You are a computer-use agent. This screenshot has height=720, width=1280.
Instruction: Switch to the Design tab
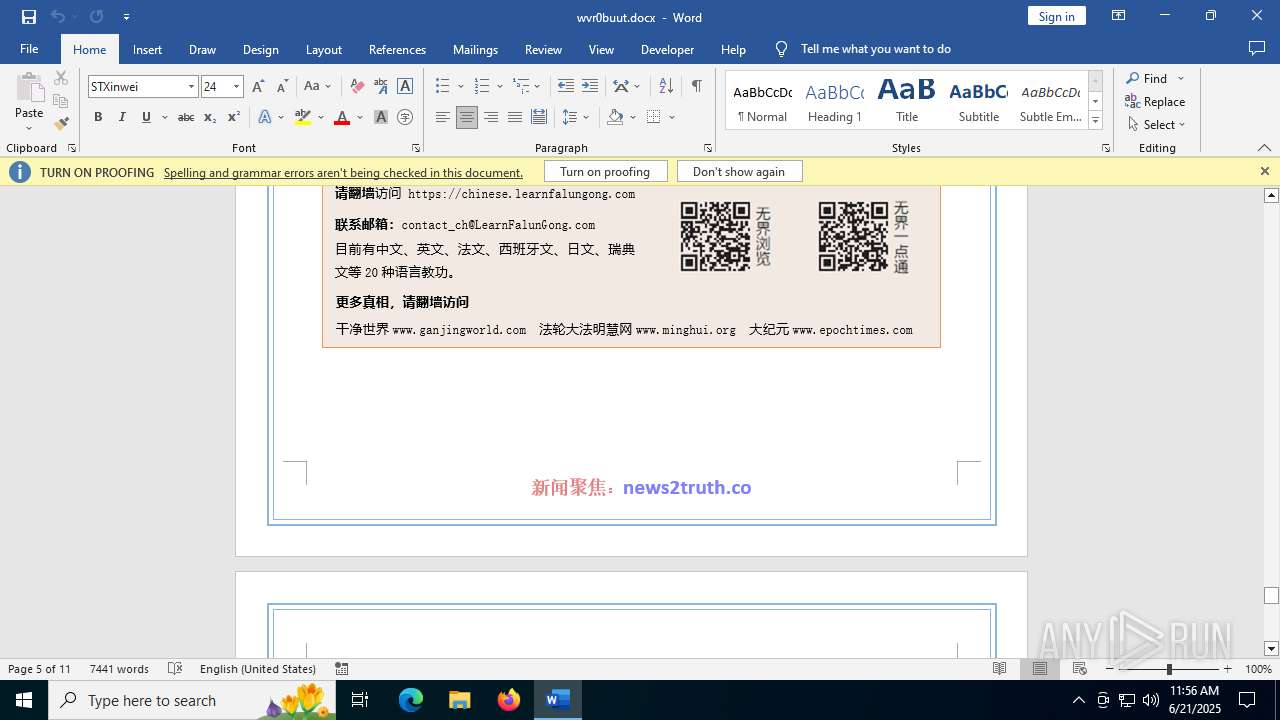coord(261,49)
